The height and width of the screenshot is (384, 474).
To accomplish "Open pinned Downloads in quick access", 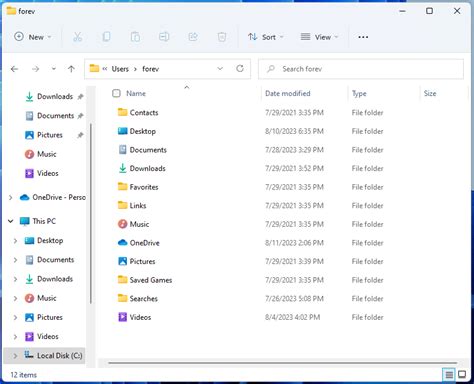I will (55, 96).
